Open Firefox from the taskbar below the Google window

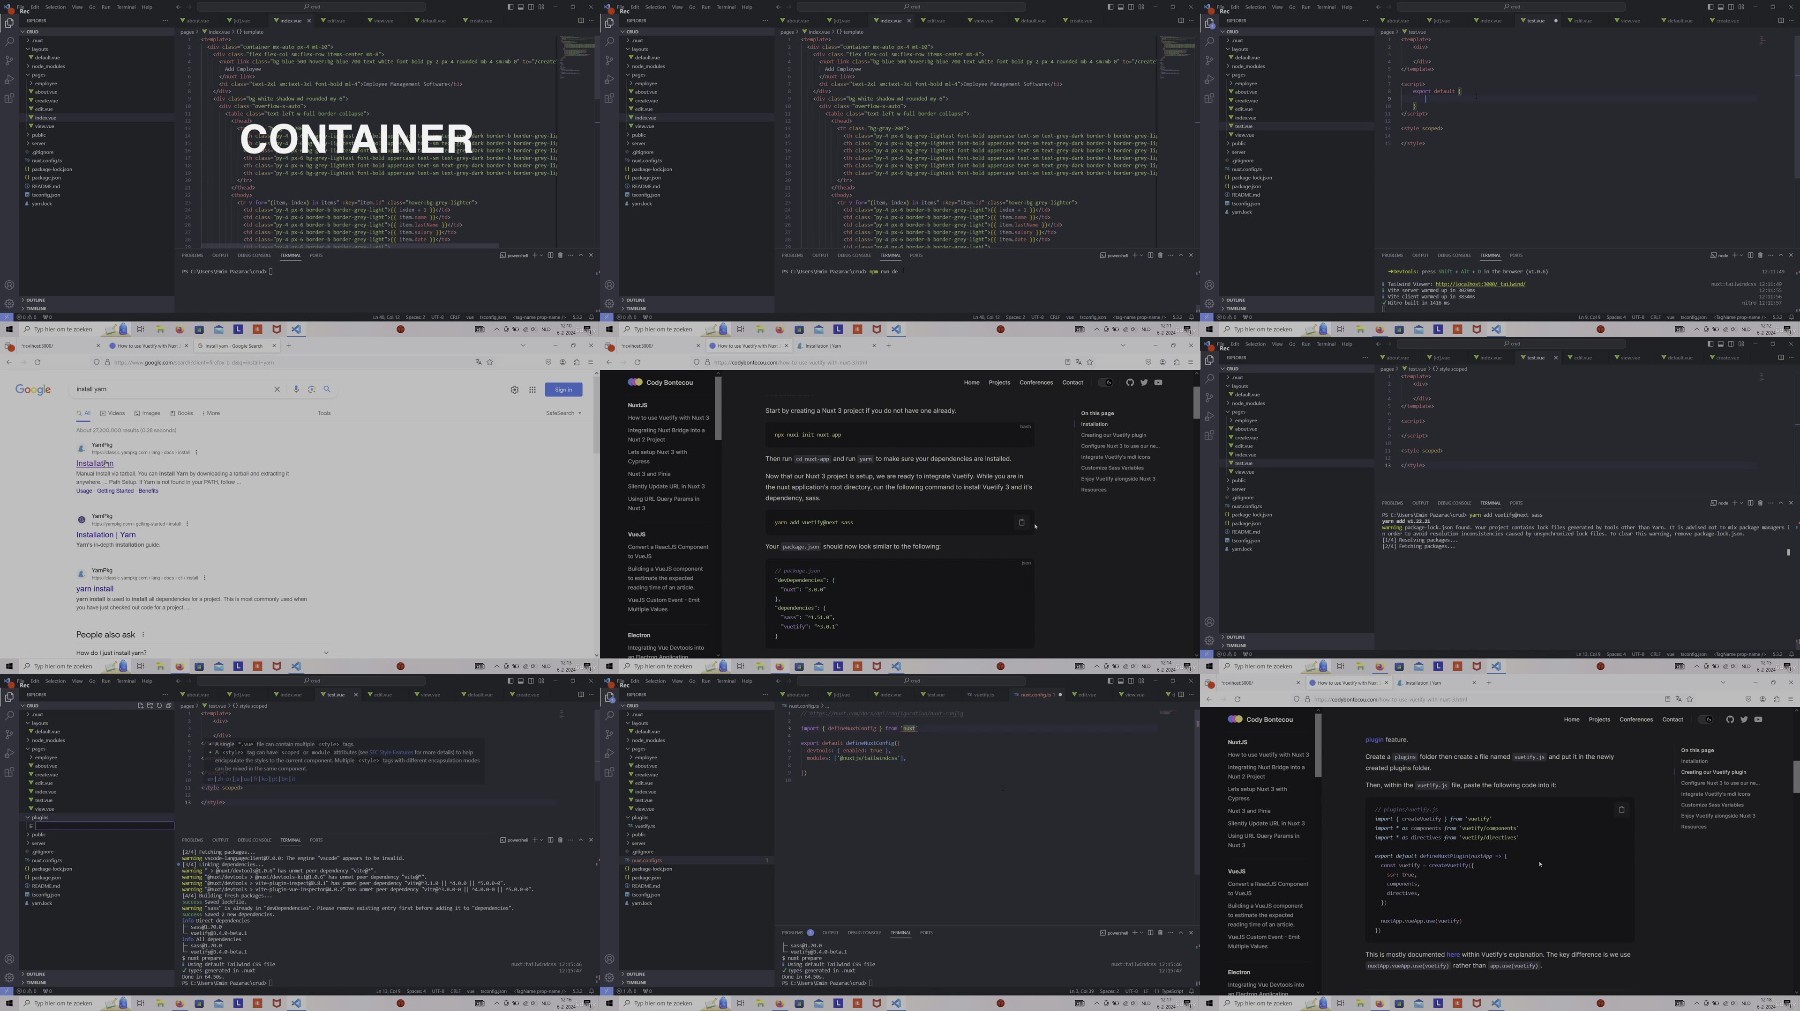[x=179, y=666]
